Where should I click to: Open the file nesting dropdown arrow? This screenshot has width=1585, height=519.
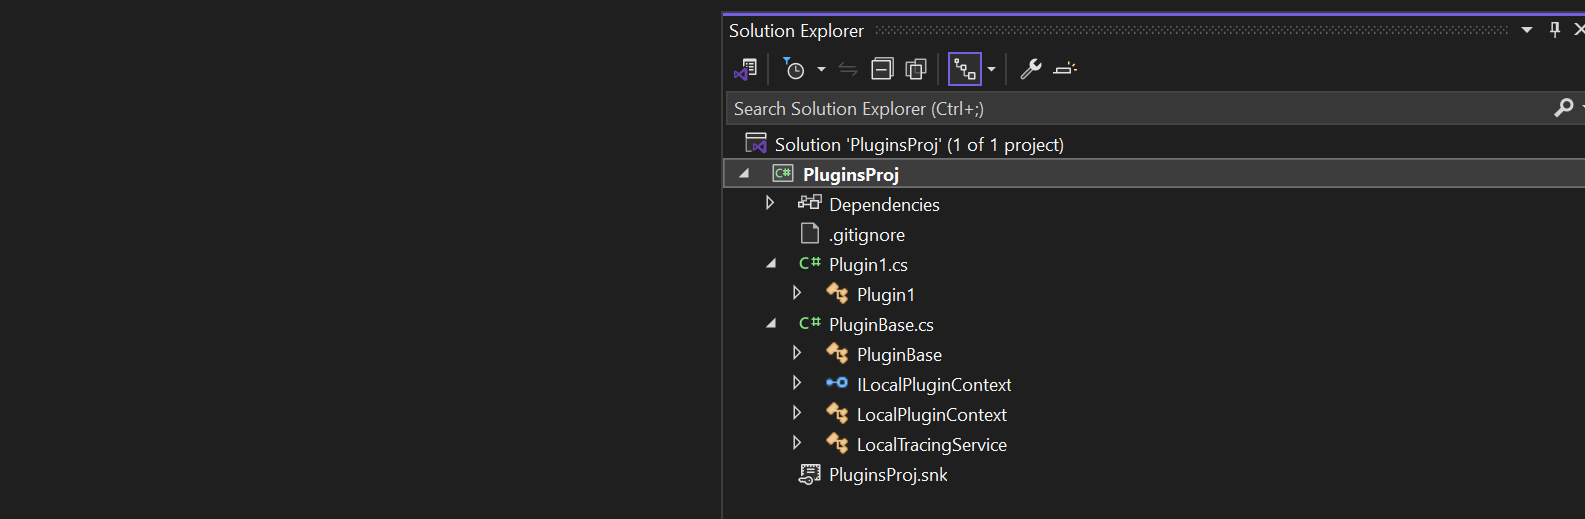coord(991,69)
